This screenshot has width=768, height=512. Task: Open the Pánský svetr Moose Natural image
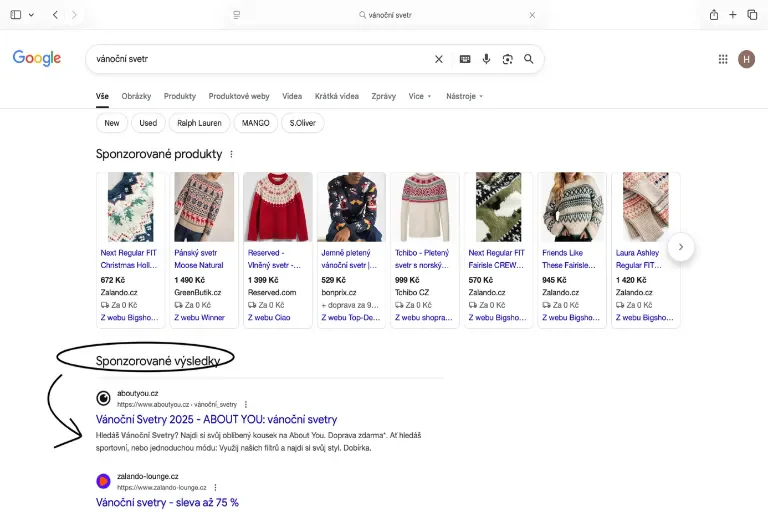(x=204, y=207)
